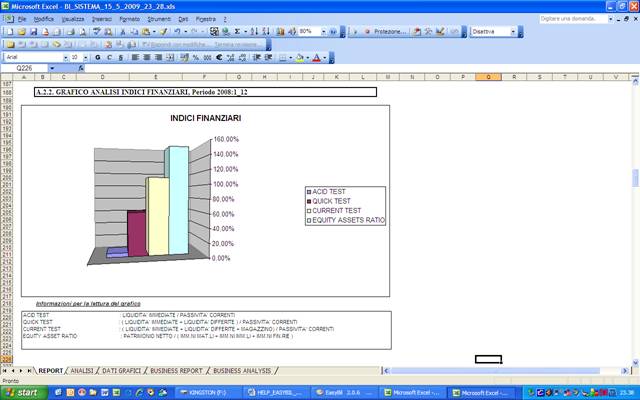Expand the paste options arrow

(x=154, y=32)
